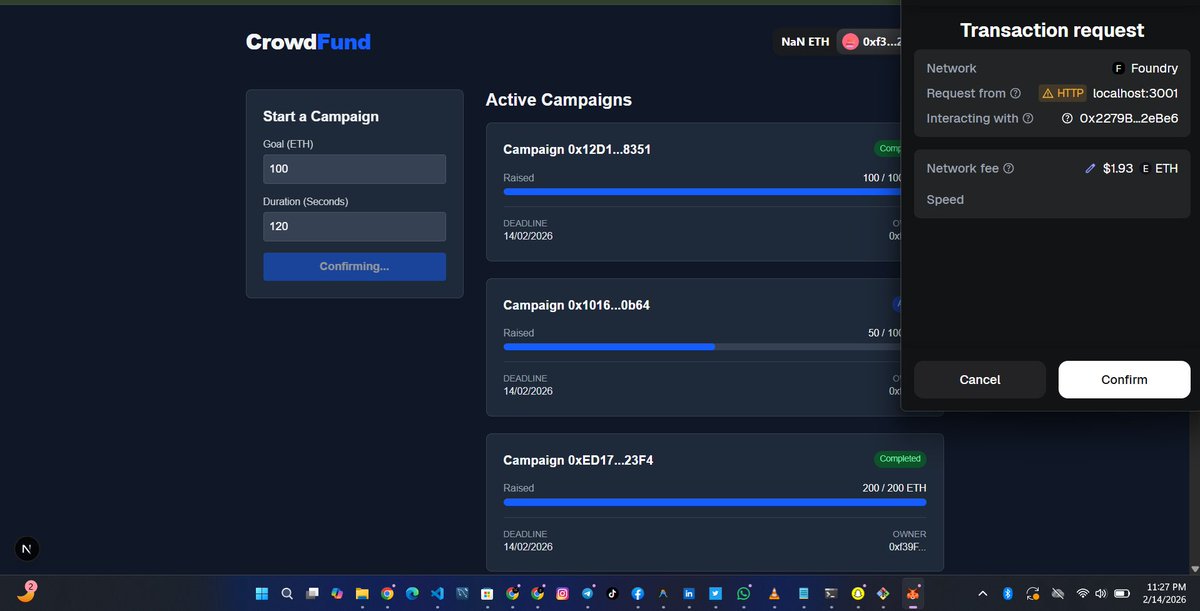Click the red wallet account avatar
The height and width of the screenshot is (611, 1200).
click(x=849, y=42)
